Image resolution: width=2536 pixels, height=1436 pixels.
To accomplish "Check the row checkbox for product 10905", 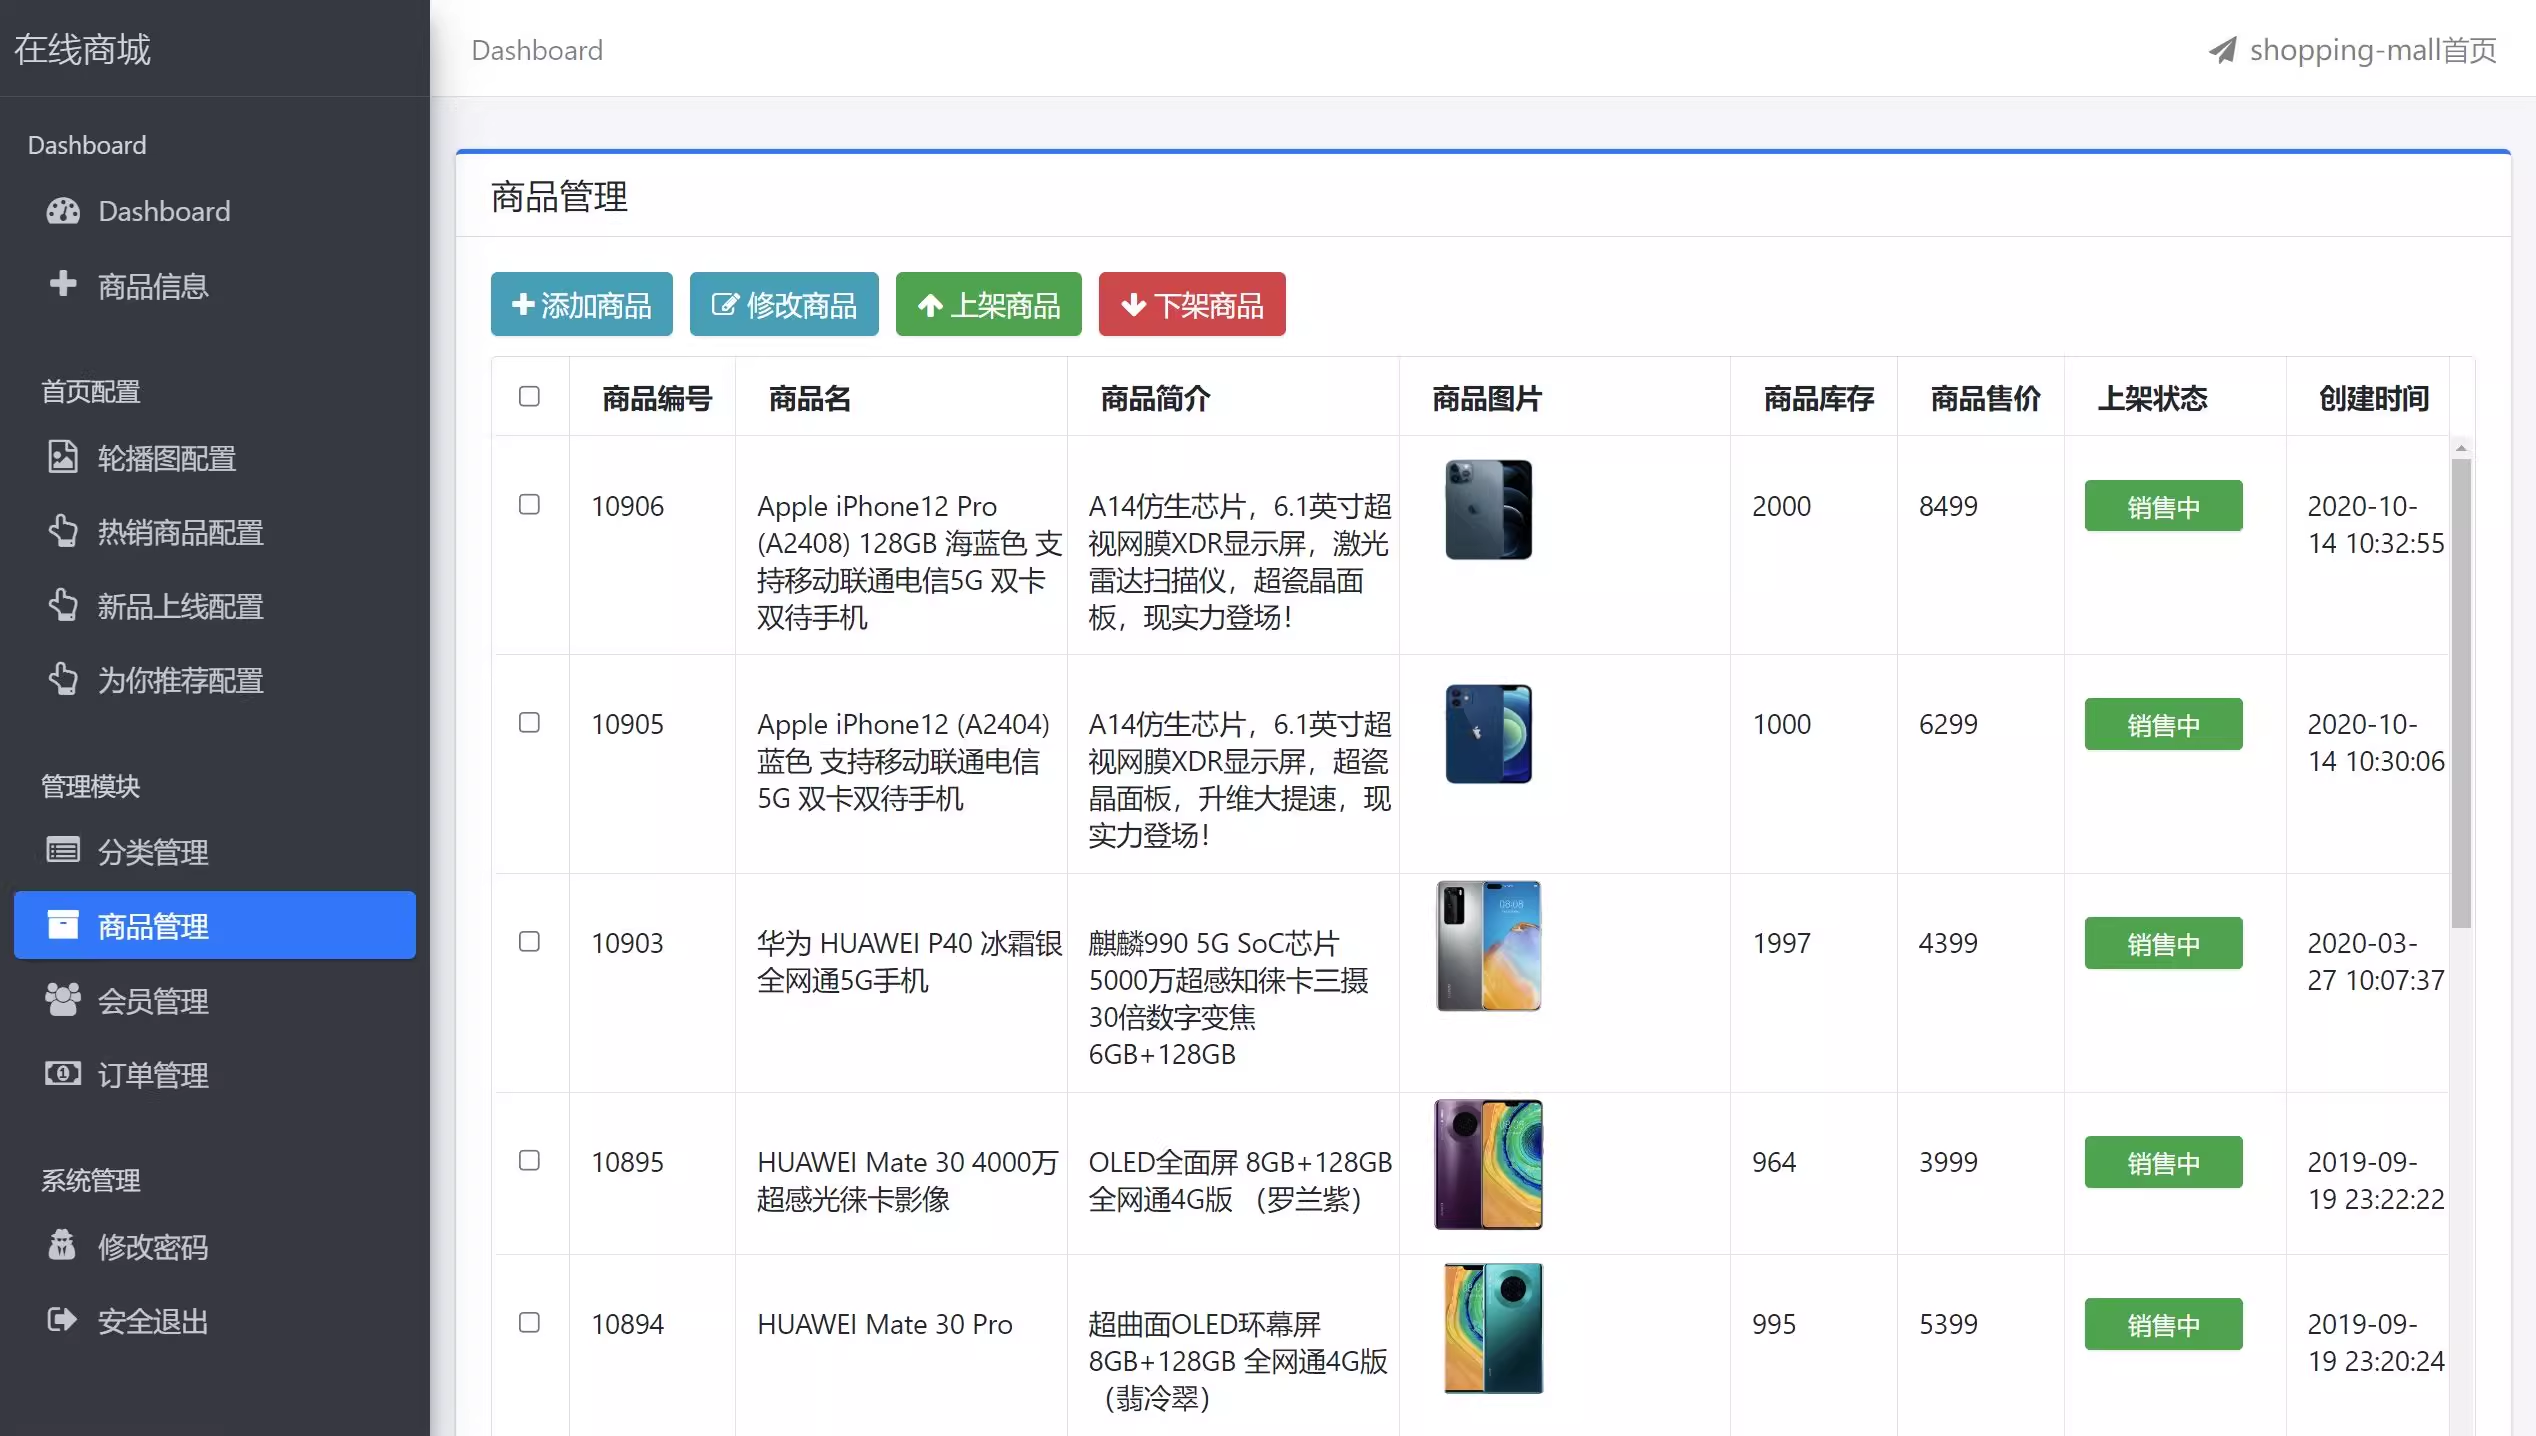I will click(529, 722).
